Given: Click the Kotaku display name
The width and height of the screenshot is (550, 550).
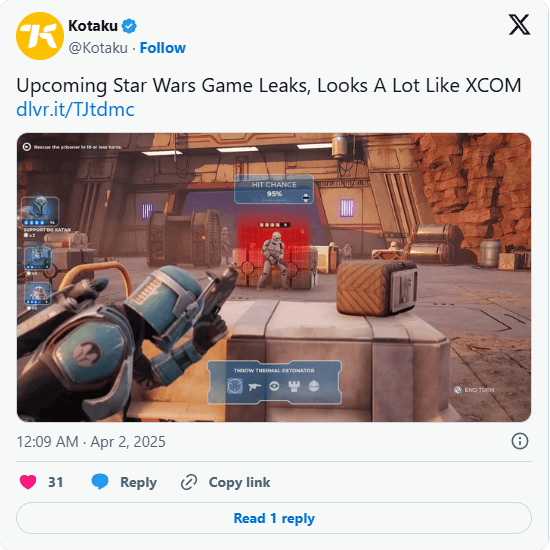Looking at the screenshot, I should click(x=93, y=26).
